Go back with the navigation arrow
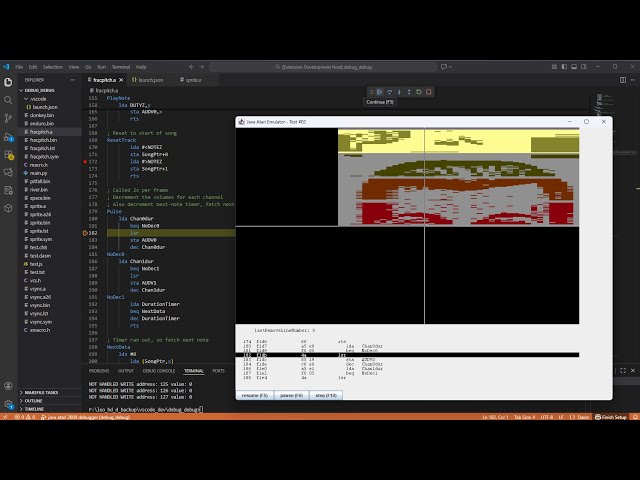This screenshot has height=480, width=640. point(191,67)
